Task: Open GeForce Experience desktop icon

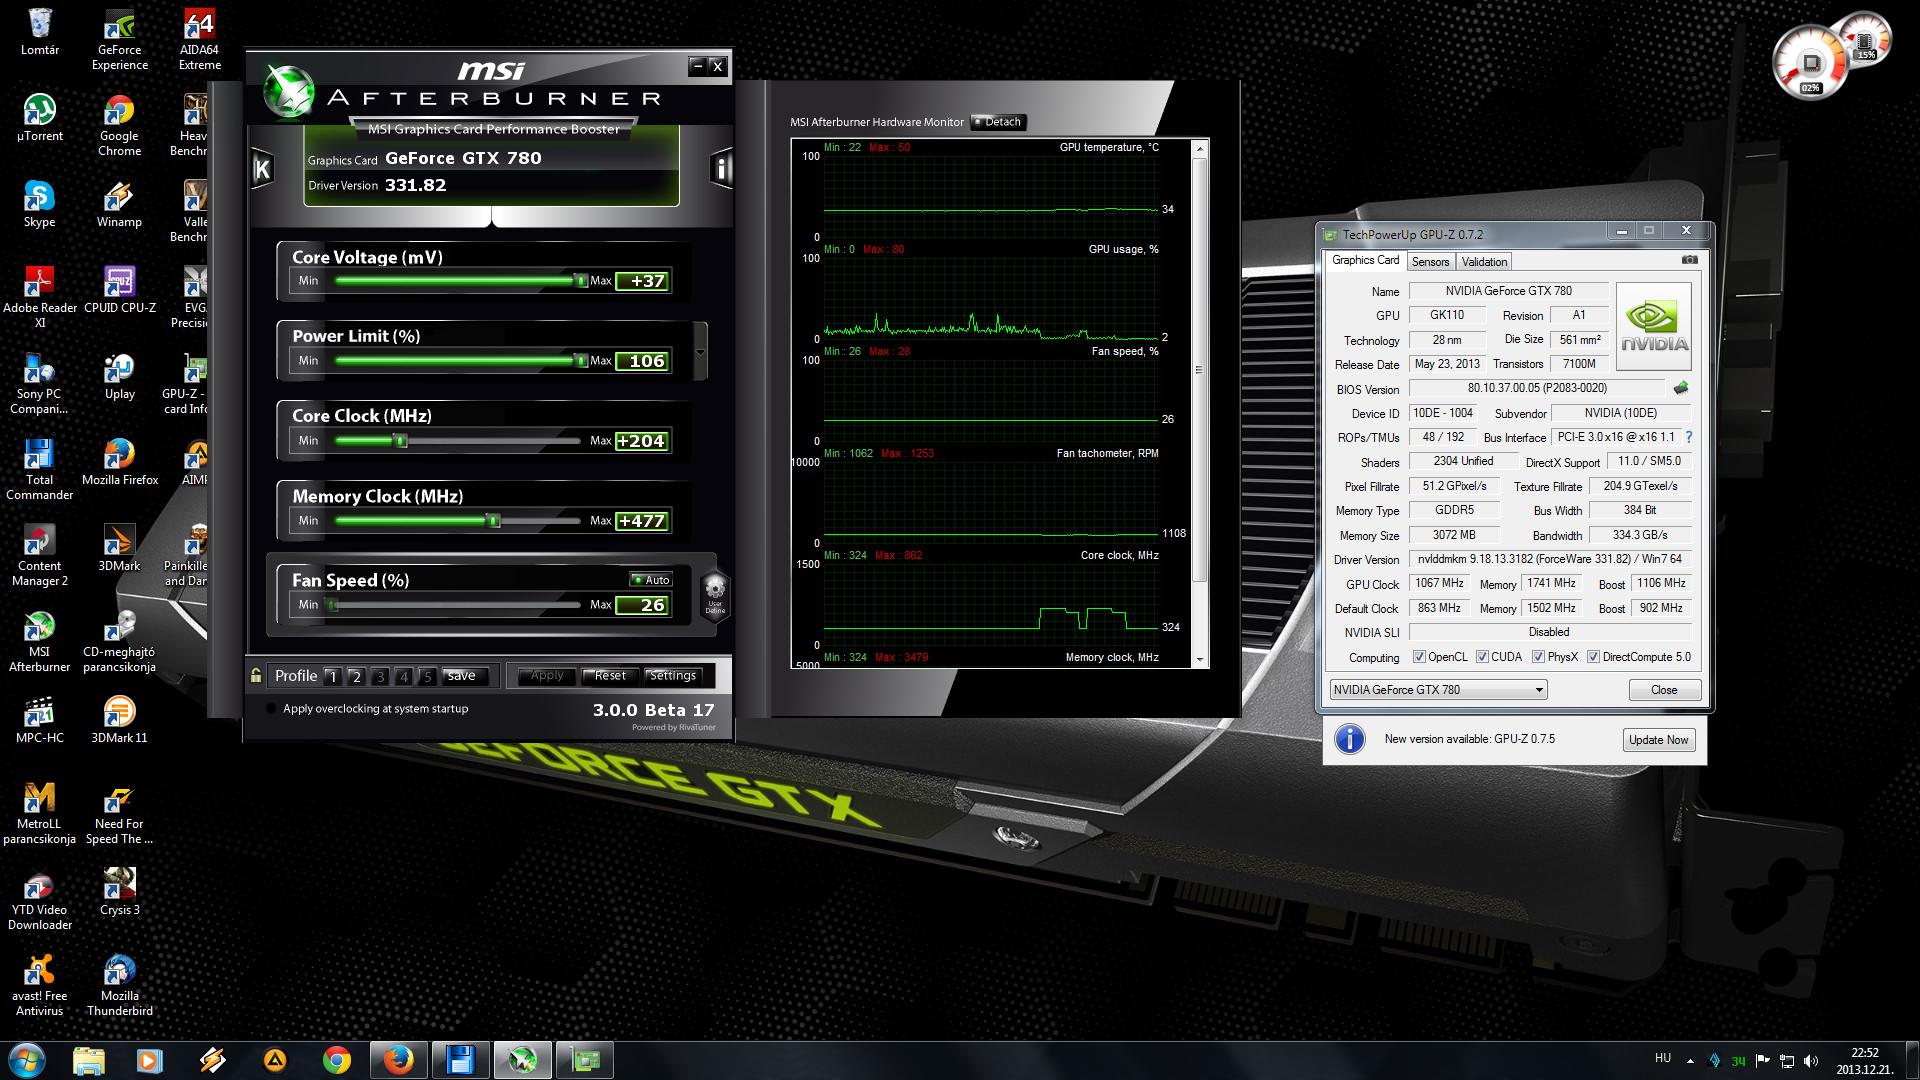Action: [120, 40]
